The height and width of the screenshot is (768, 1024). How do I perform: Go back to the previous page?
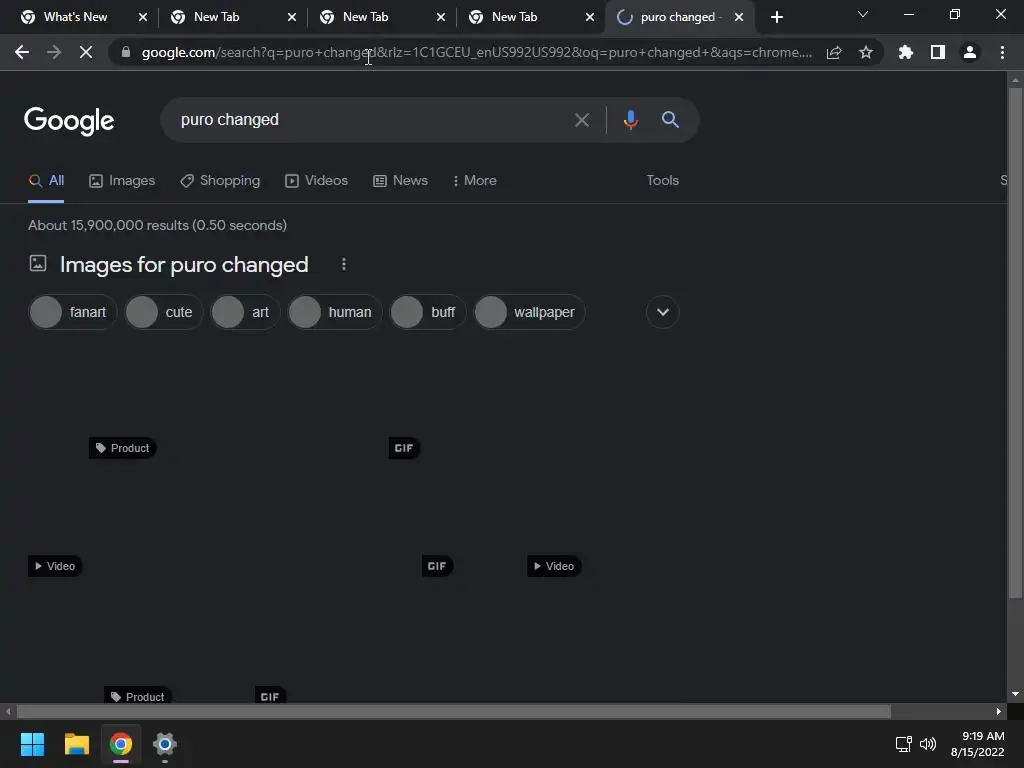pos(22,52)
